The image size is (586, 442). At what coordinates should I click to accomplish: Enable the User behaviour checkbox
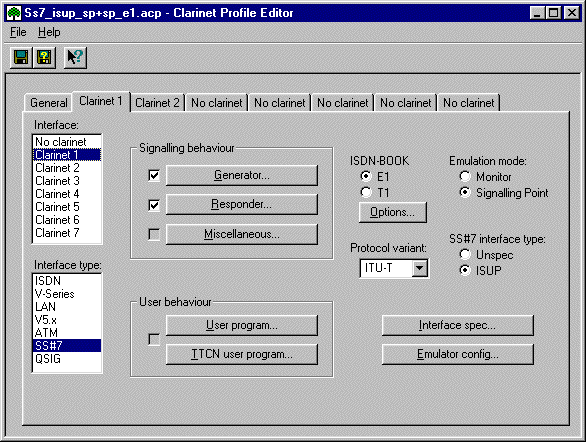(x=154, y=339)
